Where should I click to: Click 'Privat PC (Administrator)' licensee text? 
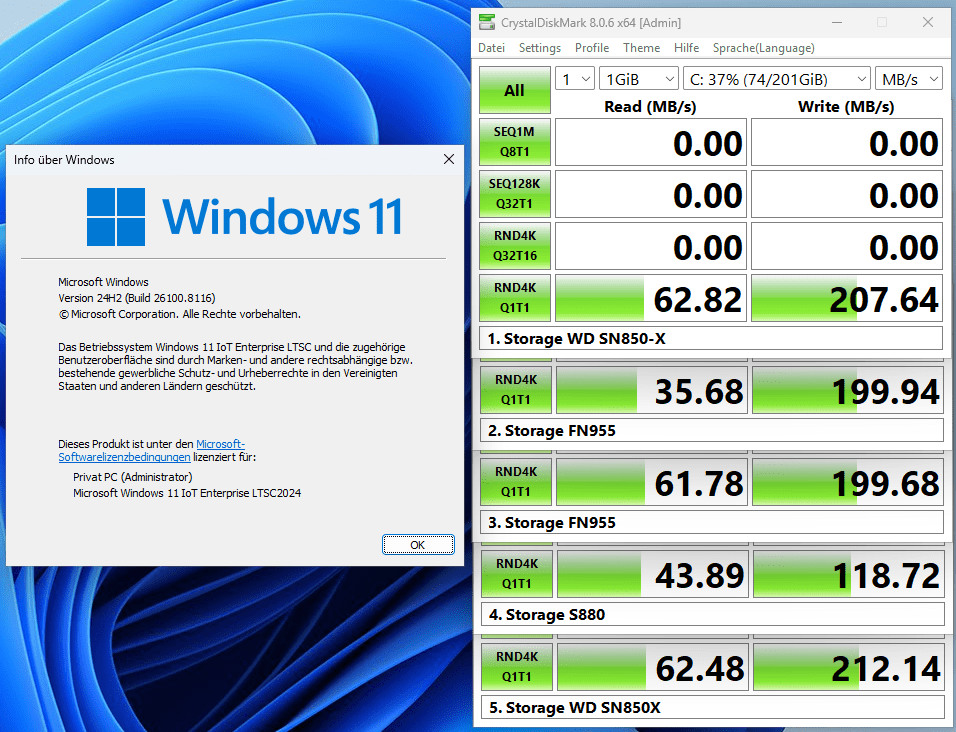coord(132,477)
